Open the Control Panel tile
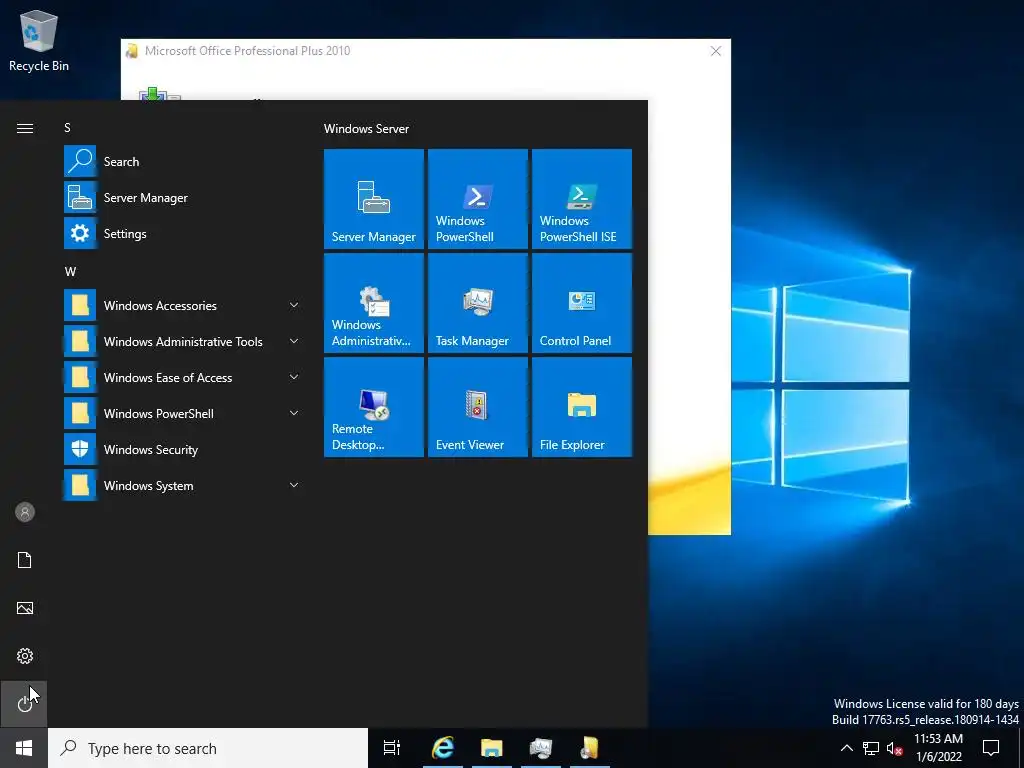Screen dimensions: 1024x768 pos(581,302)
